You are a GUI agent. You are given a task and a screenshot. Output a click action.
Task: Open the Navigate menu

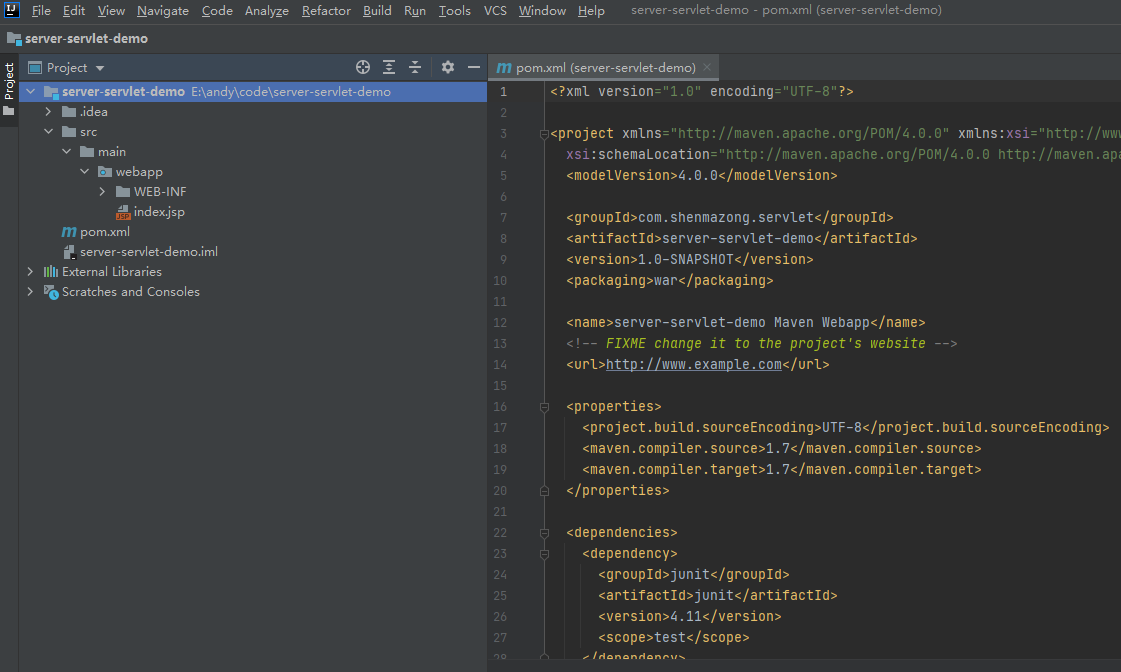163,11
